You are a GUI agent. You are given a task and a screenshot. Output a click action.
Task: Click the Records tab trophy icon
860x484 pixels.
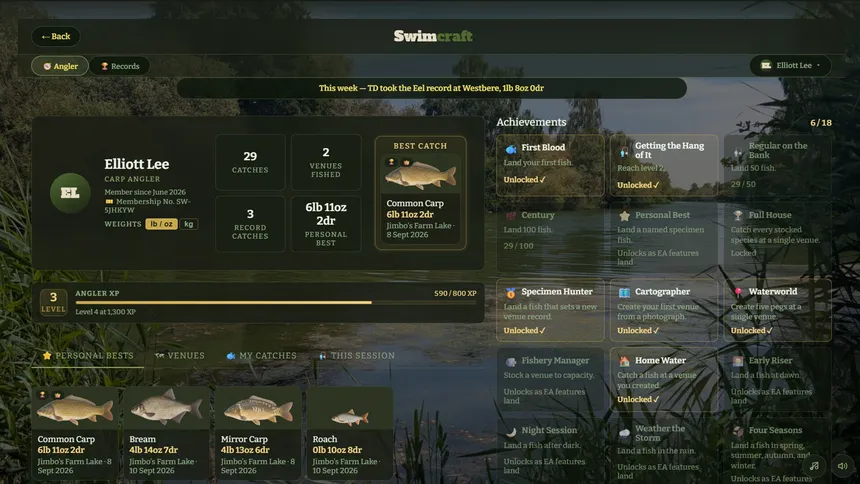coord(104,66)
